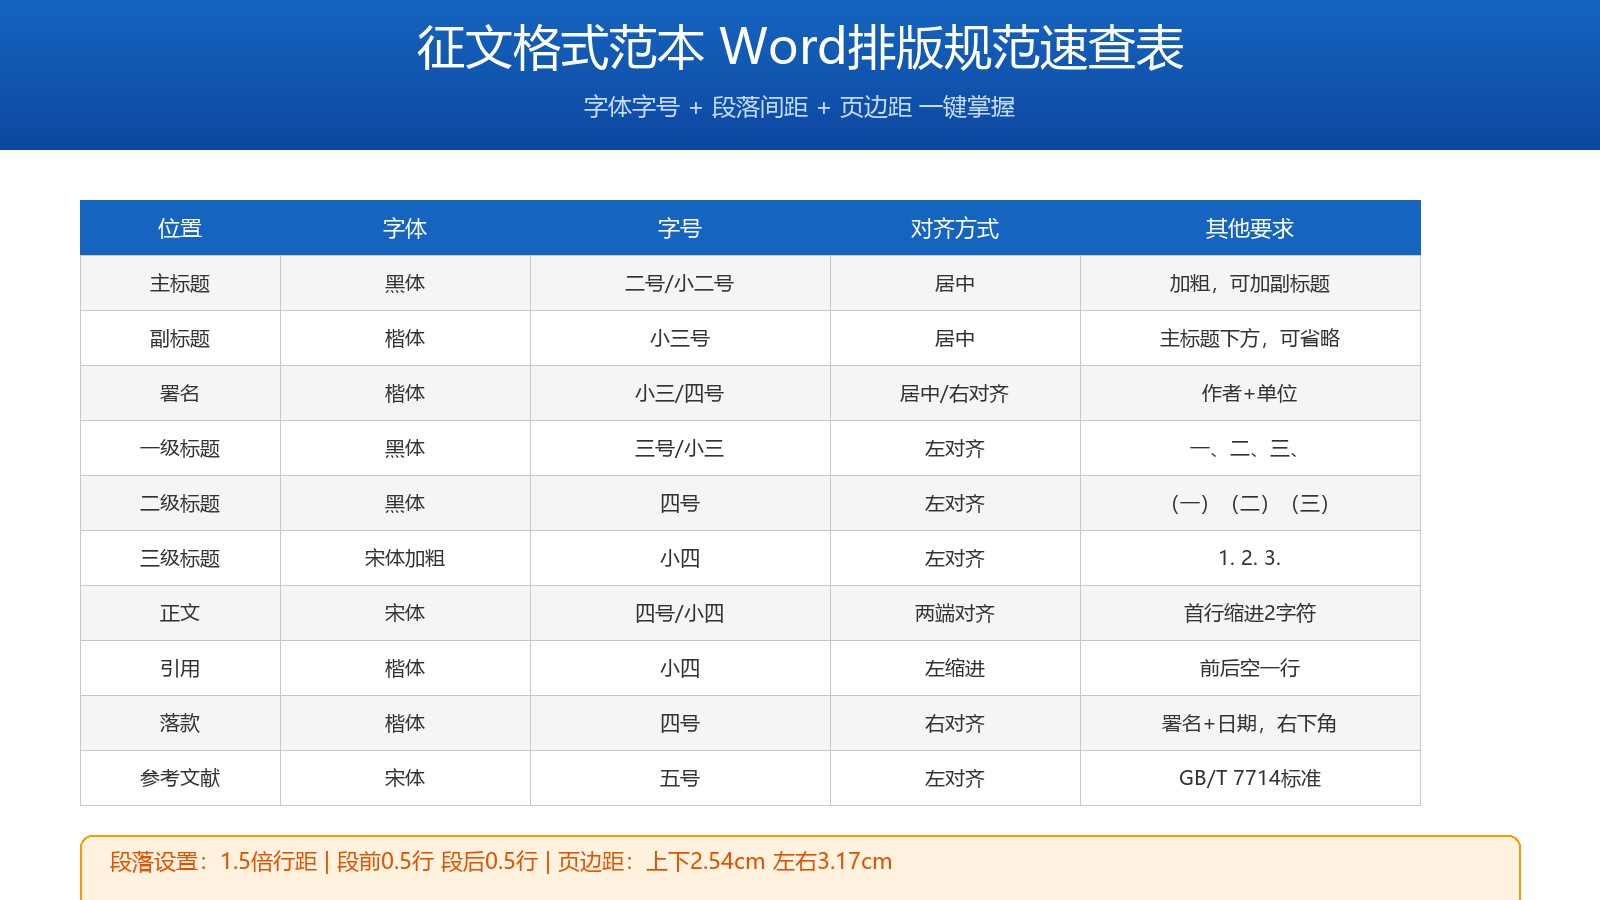The width and height of the screenshot is (1600, 900).
Task: Click the 三级标题 row label
Action: [180, 558]
